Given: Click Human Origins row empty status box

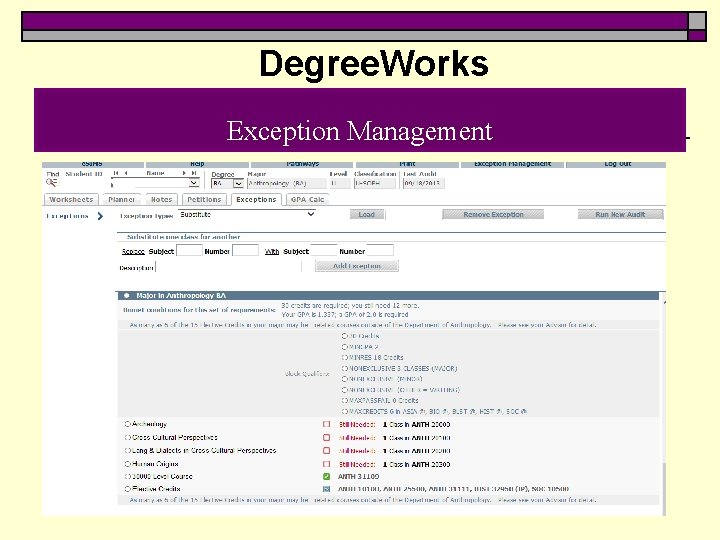Looking at the screenshot, I should click(326, 464).
